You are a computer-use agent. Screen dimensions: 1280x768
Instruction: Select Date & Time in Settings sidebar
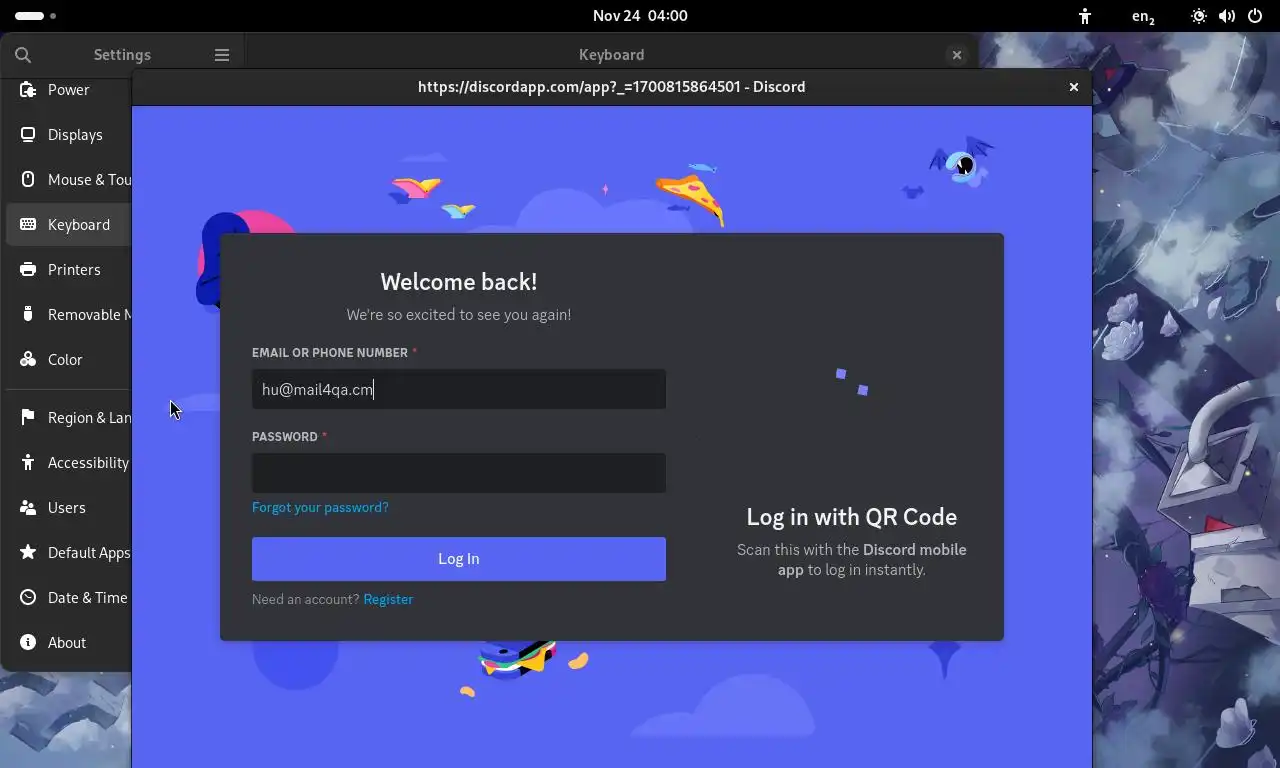(68, 598)
